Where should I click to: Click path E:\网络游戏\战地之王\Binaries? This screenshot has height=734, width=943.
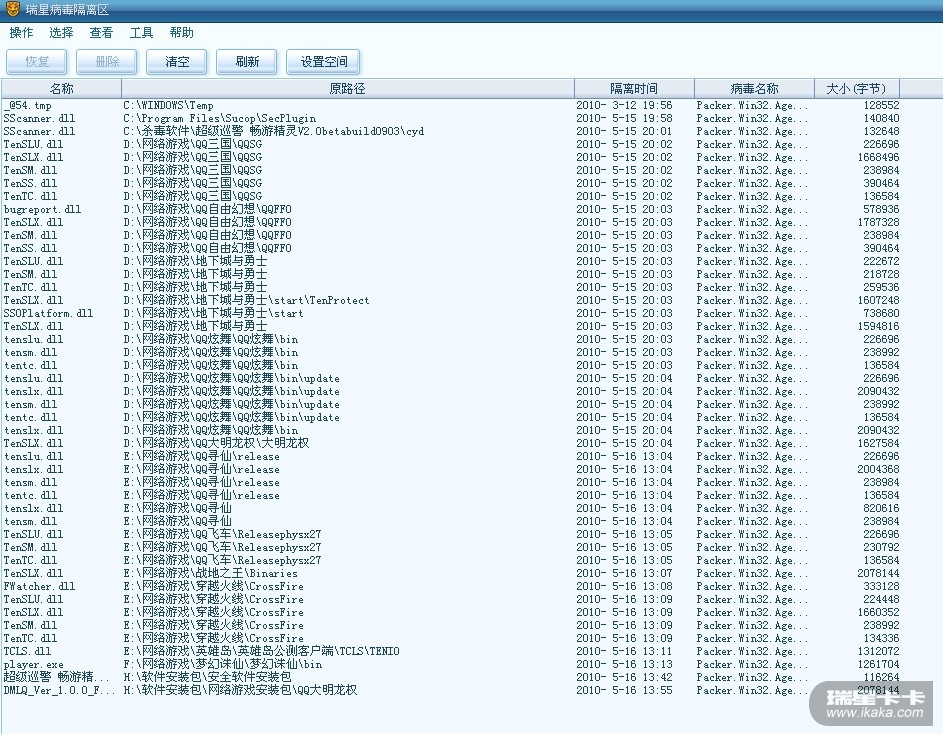pyautogui.click(x=210, y=573)
